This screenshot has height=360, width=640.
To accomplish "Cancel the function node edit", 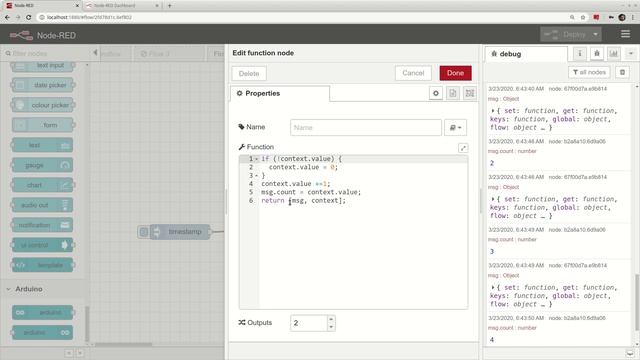I will (x=413, y=73).
